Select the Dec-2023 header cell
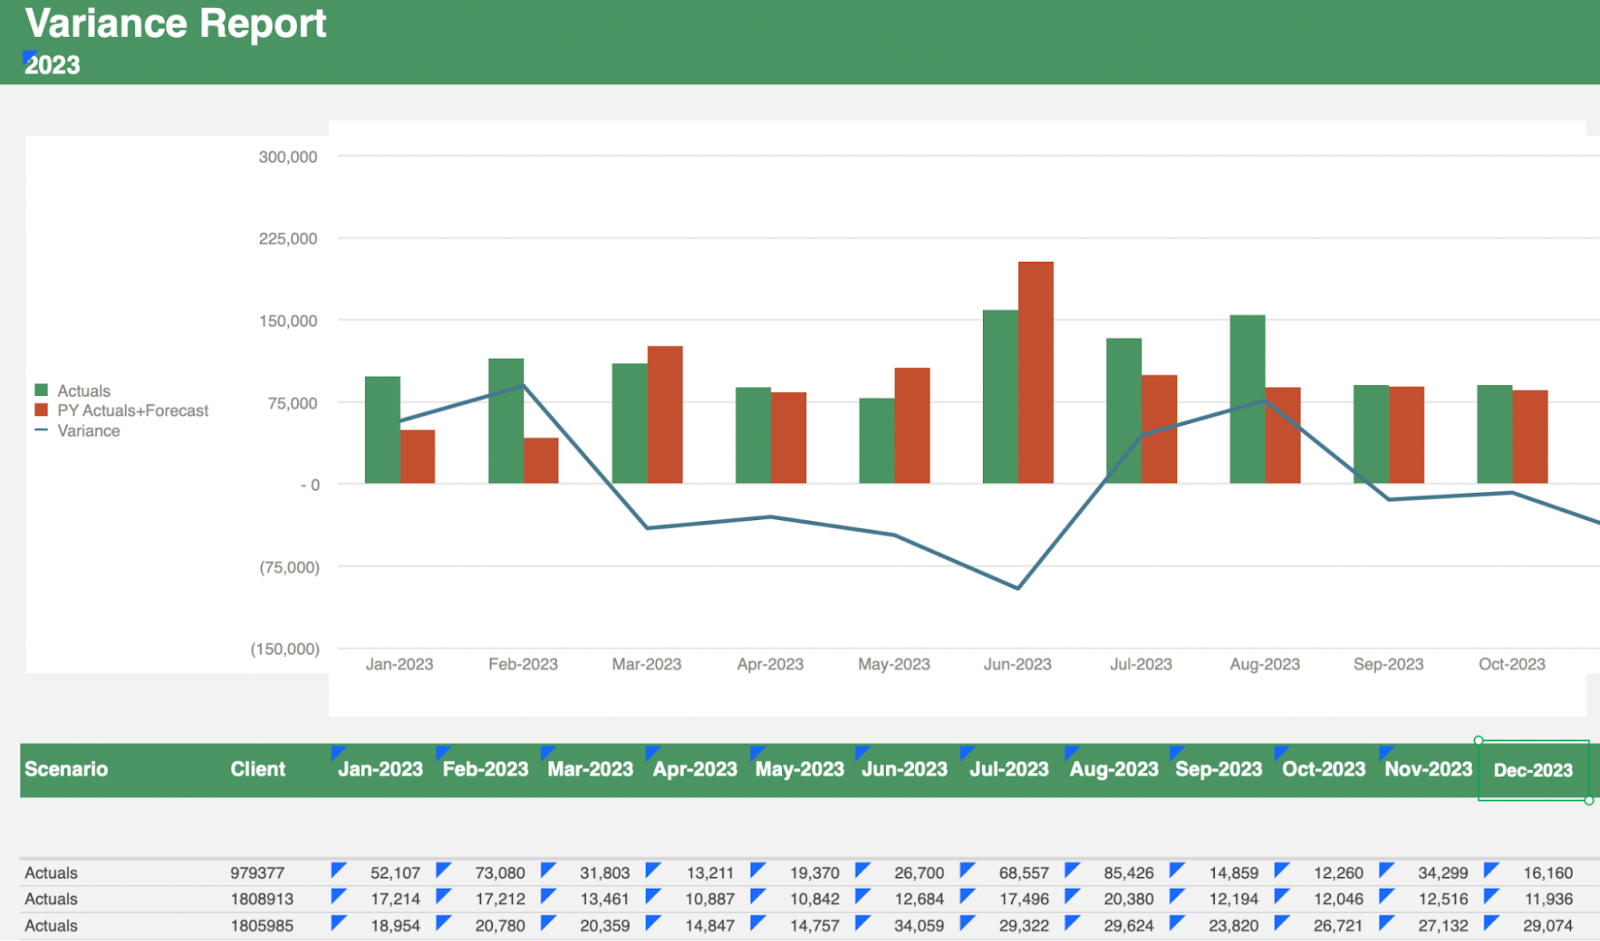Screen dimensions: 1600x941 [1533, 770]
